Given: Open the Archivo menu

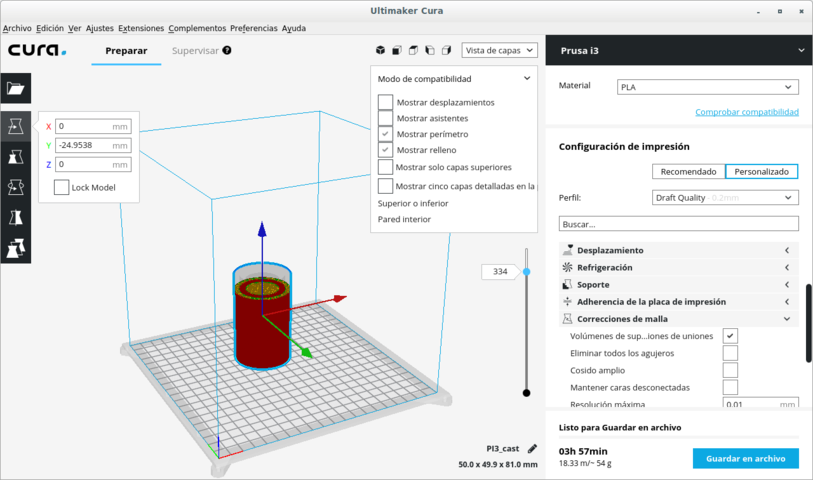Looking at the screenshot, I should [17, 28].
